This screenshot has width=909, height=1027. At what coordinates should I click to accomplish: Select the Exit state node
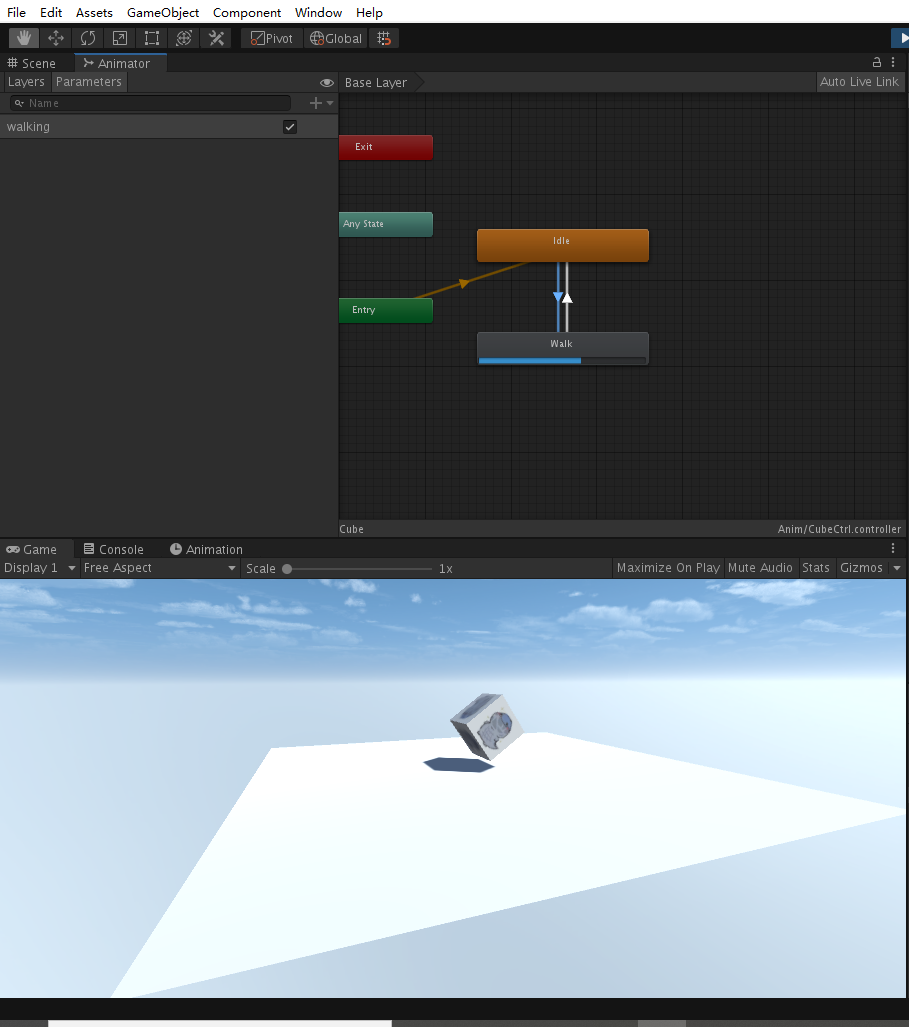tap(386, 147)
